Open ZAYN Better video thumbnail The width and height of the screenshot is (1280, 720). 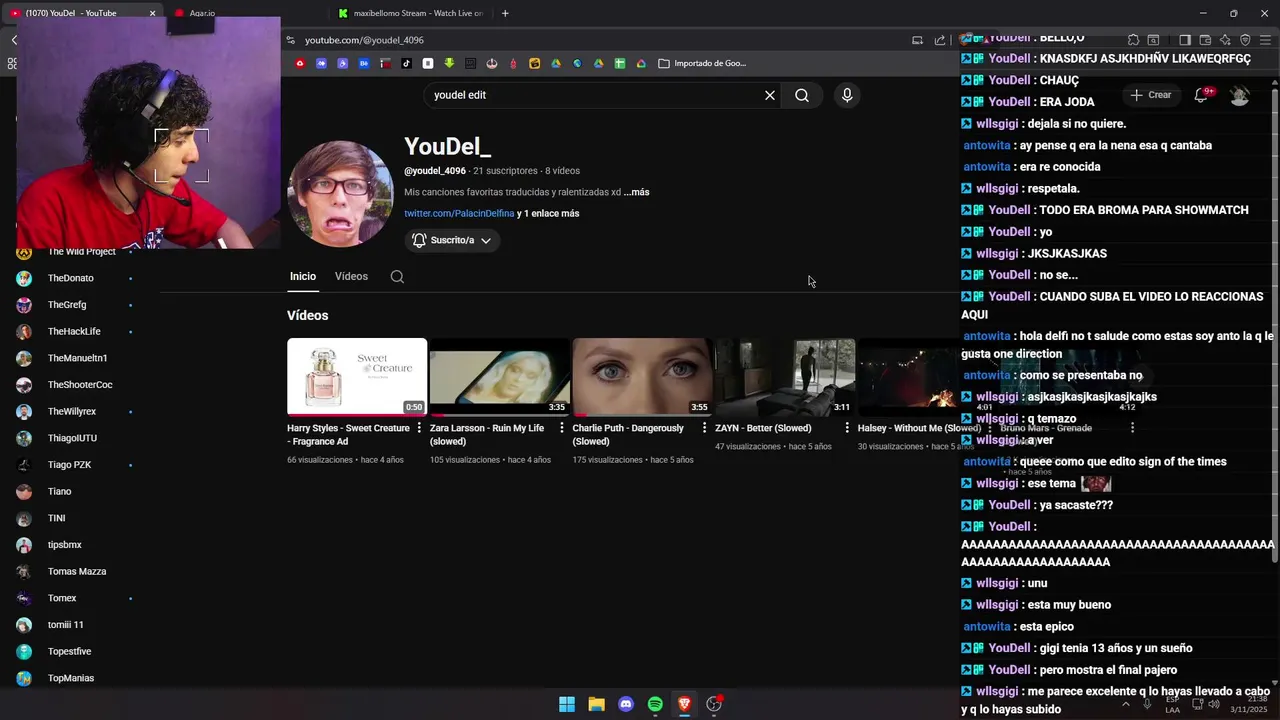click(x=785, y=376)
